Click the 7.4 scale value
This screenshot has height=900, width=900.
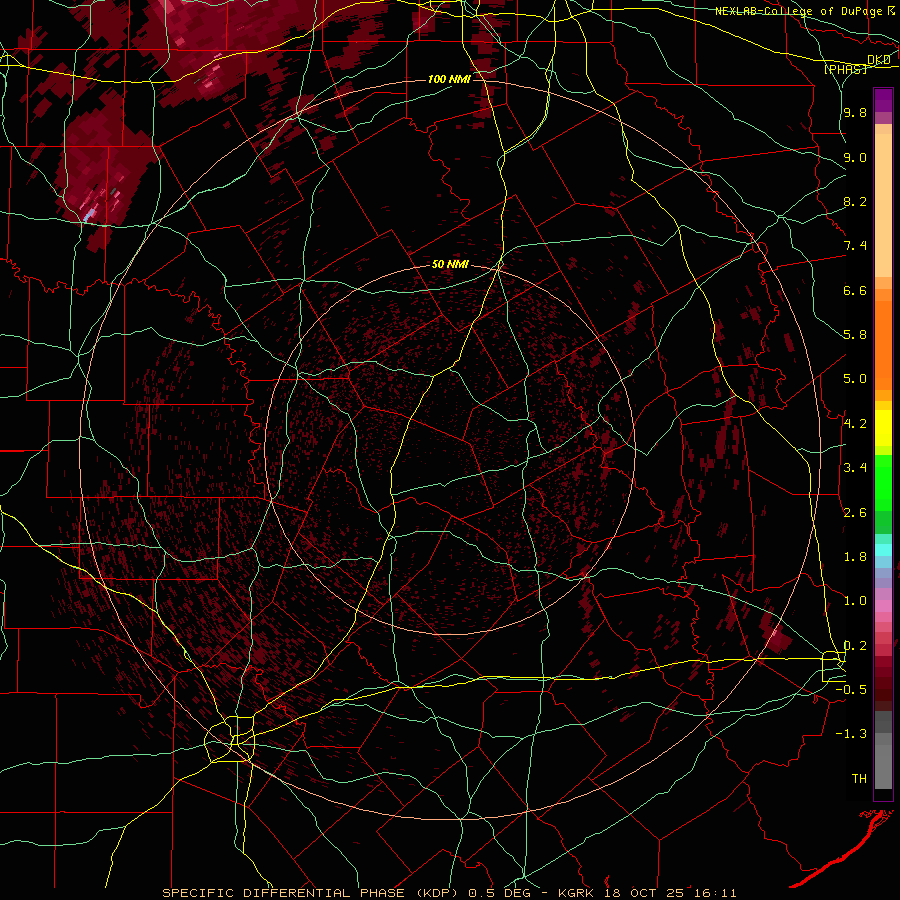coord(855,246)
